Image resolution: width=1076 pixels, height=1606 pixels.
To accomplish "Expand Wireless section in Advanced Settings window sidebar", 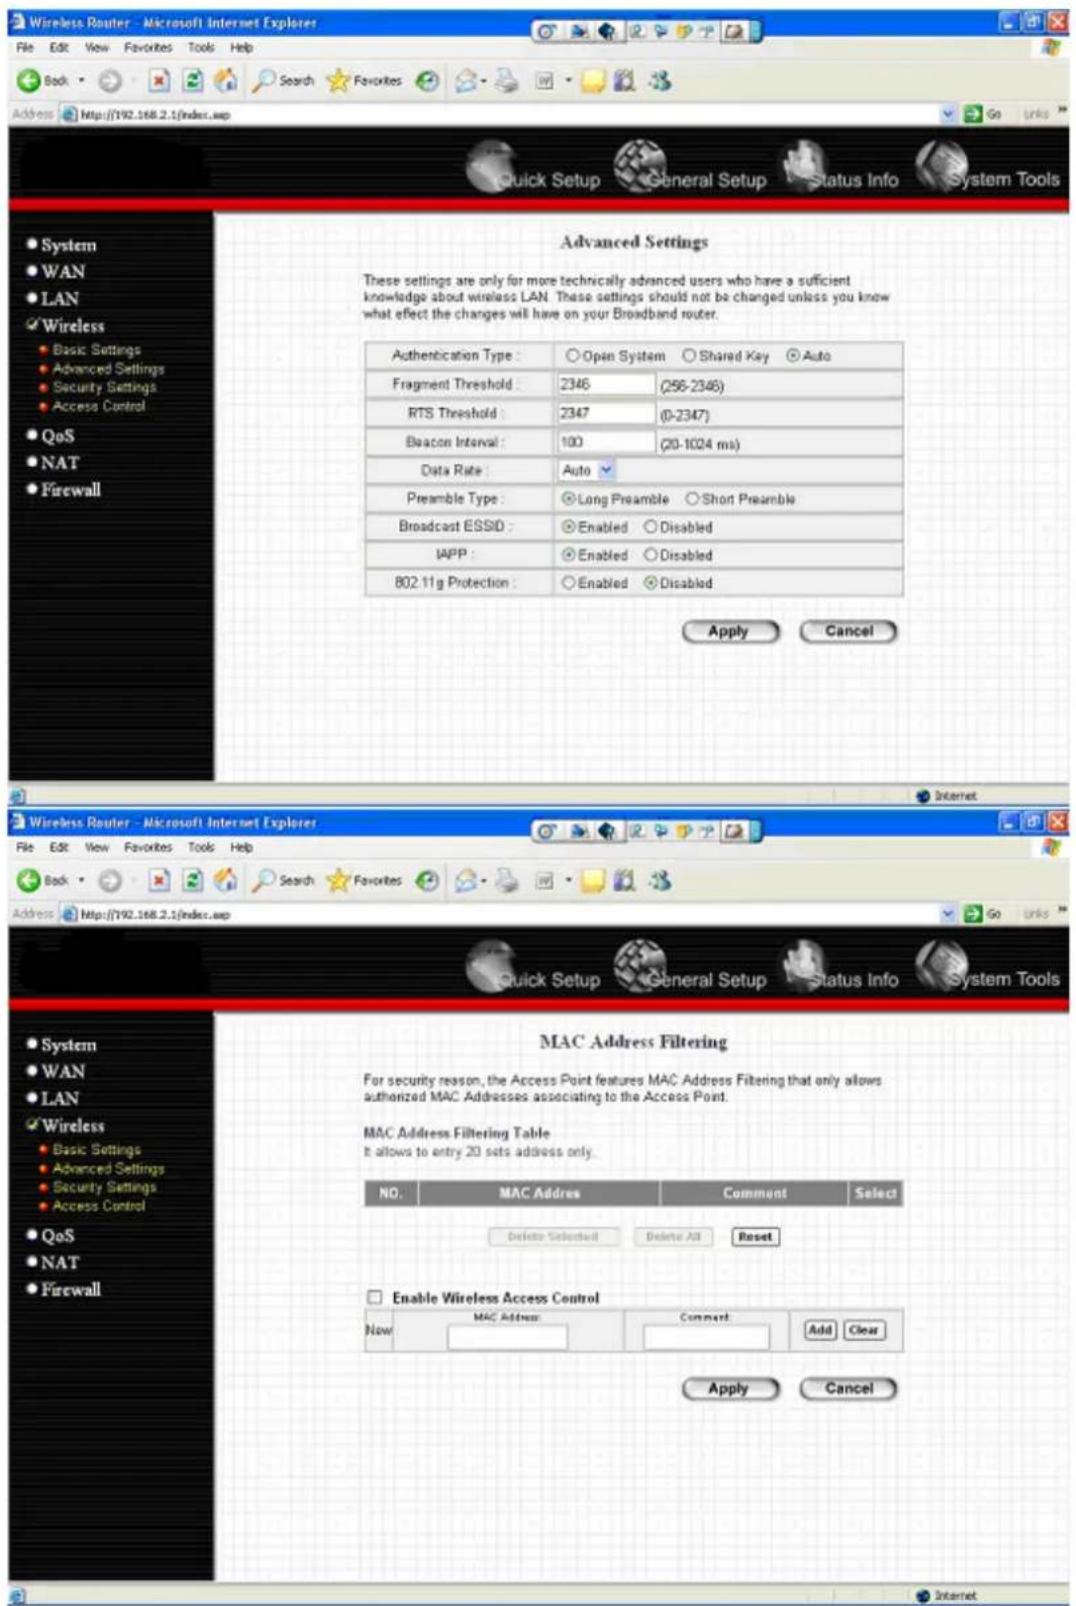I will (x=66, y=326).
